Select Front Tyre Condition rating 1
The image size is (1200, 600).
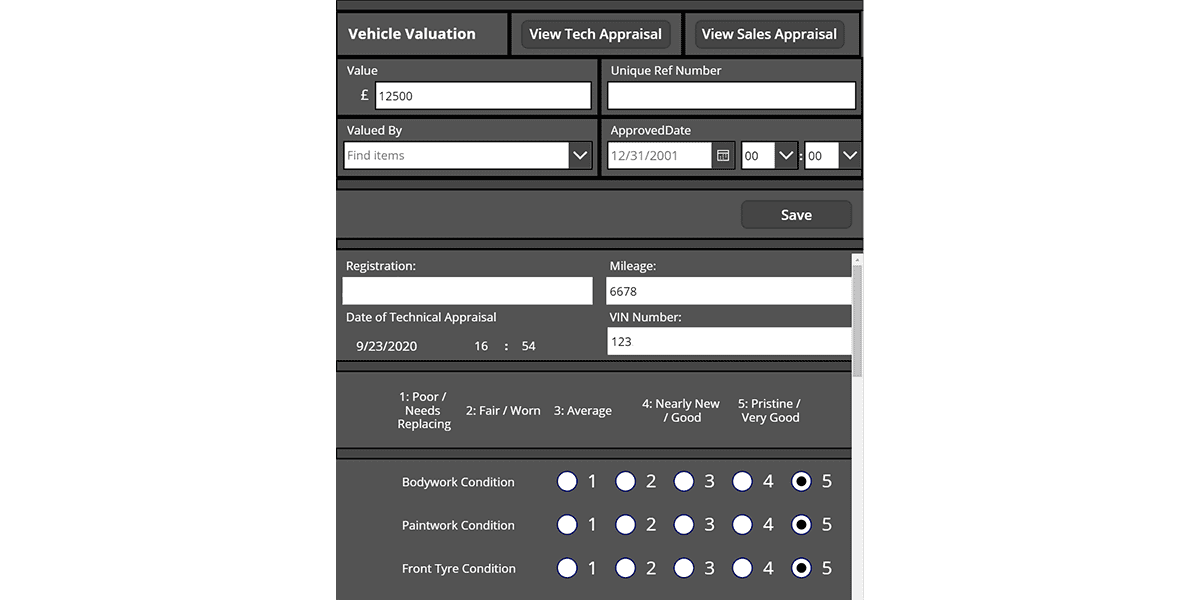(x=567, y=568)
